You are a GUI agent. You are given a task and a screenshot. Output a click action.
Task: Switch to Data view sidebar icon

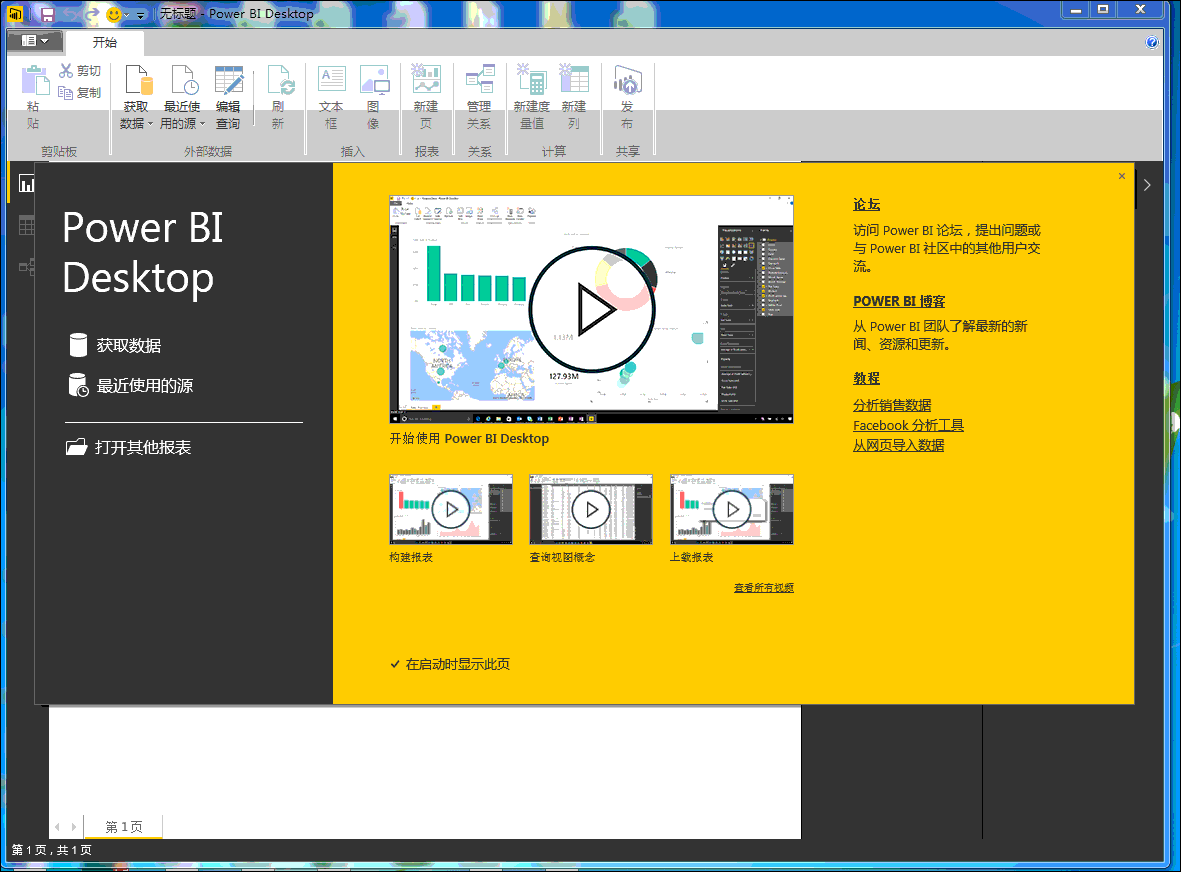point(26,225)
